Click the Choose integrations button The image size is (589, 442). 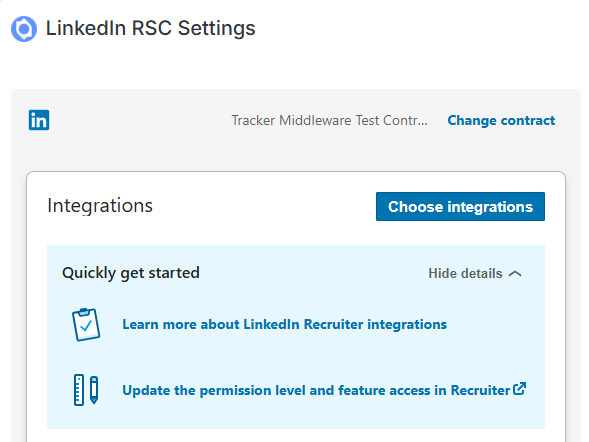pos(460,207)
